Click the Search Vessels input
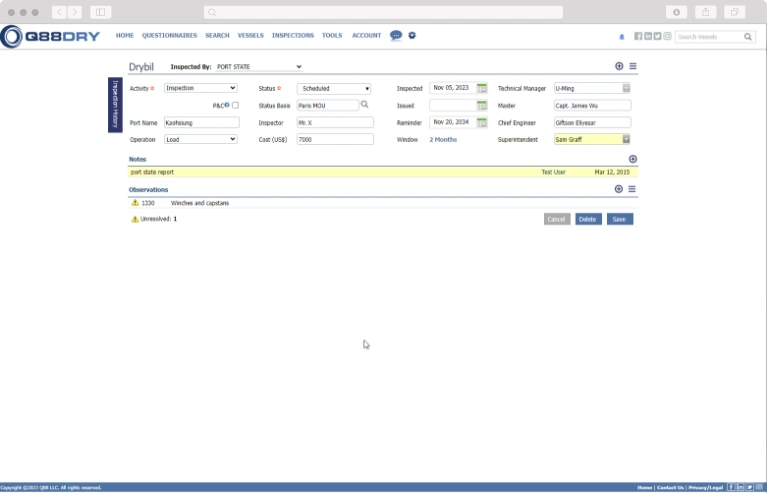Screen dimensions: 767x493 point(709,37)
